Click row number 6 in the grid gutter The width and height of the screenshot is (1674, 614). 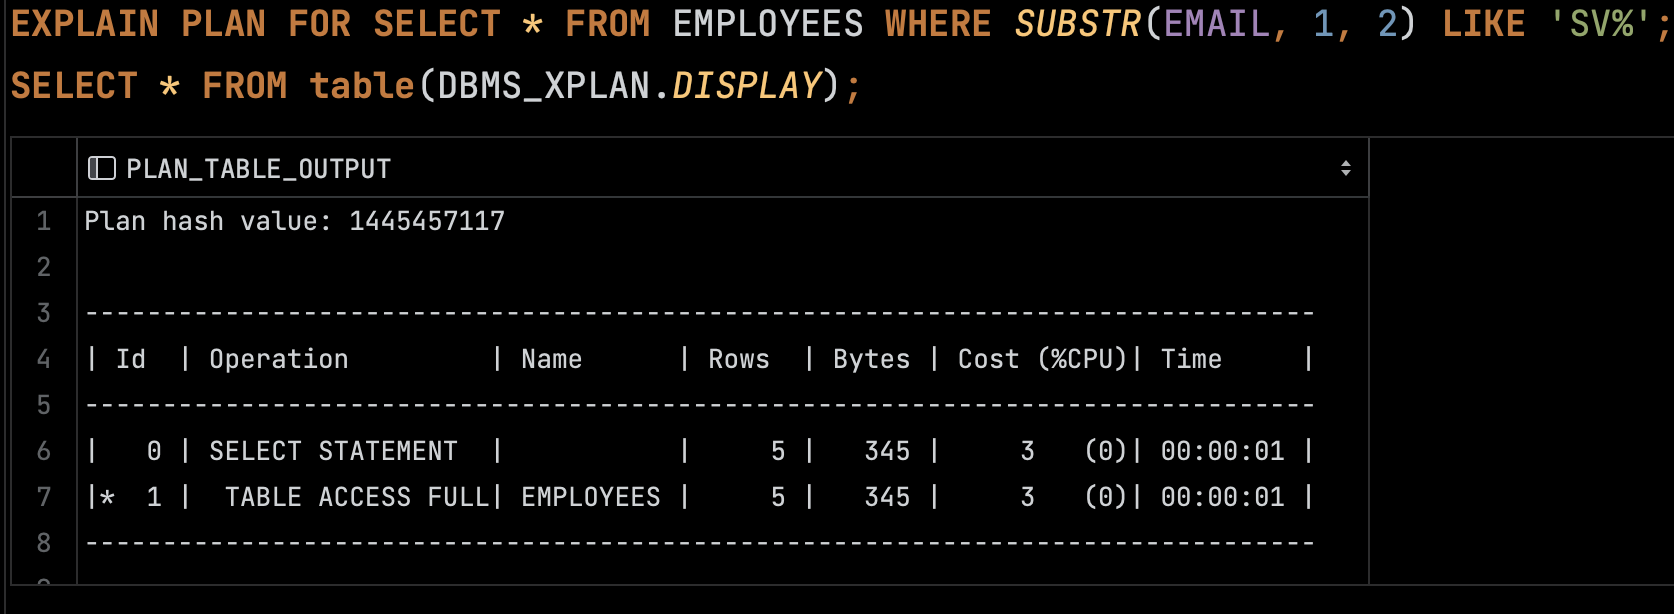pos(44,451)
